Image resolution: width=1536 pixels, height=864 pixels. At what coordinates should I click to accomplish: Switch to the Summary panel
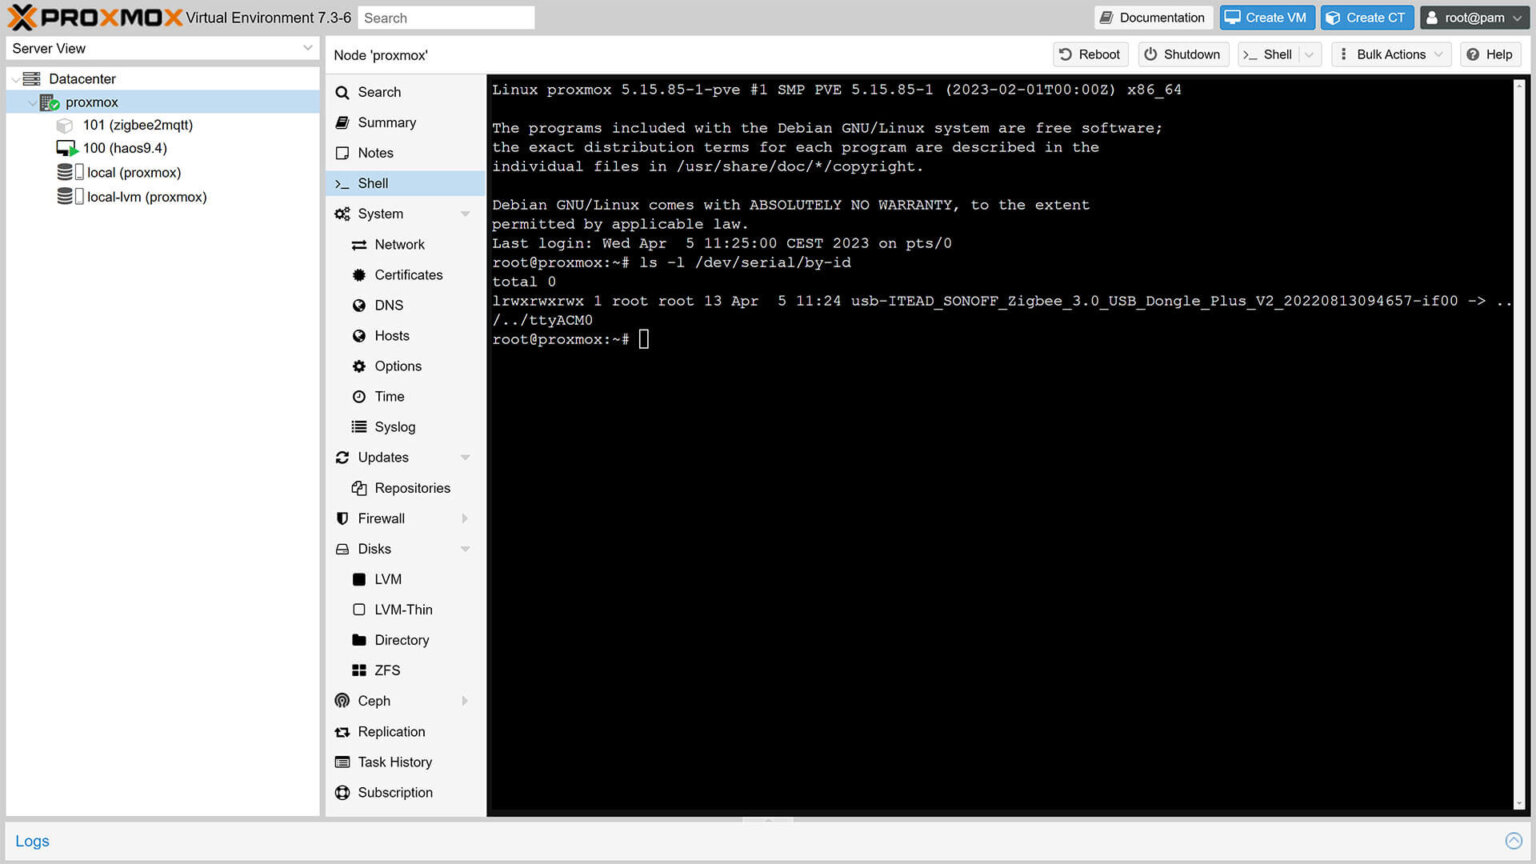pyautogui.click(x=387, y=122)
